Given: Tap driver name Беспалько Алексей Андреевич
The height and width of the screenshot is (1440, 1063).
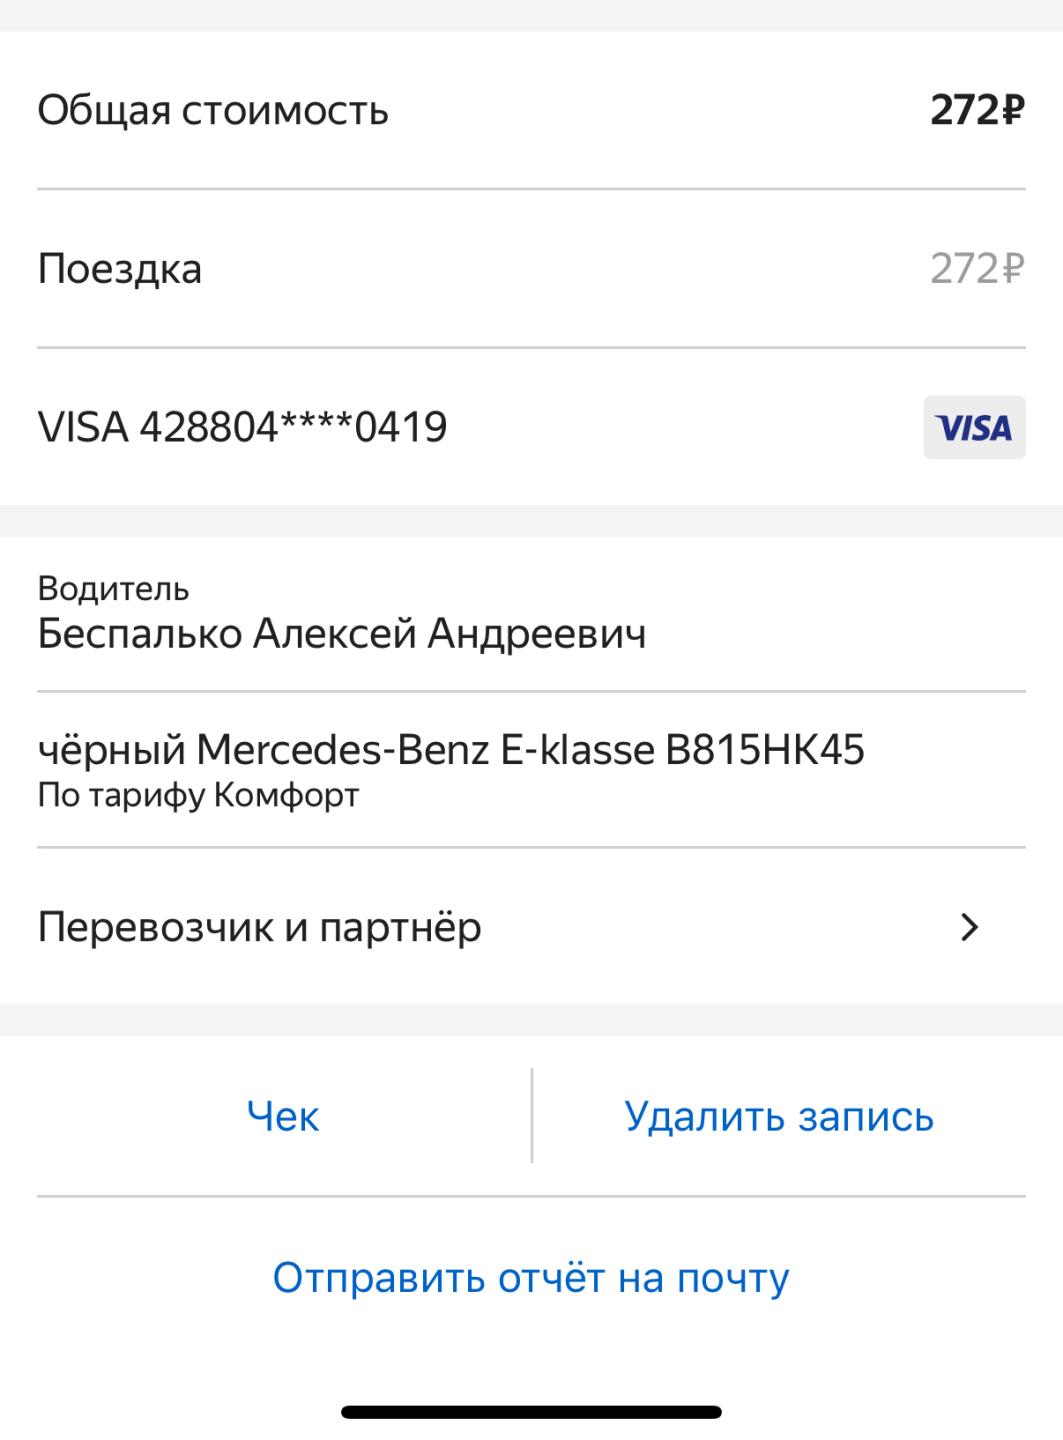Looking at the screenshot, I should (x=341, y=634).
